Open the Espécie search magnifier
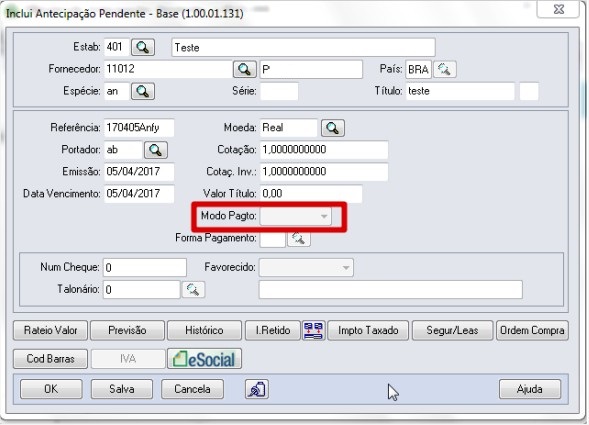The height and width of the screenshot is (425, 589). [x=143, y=91]
